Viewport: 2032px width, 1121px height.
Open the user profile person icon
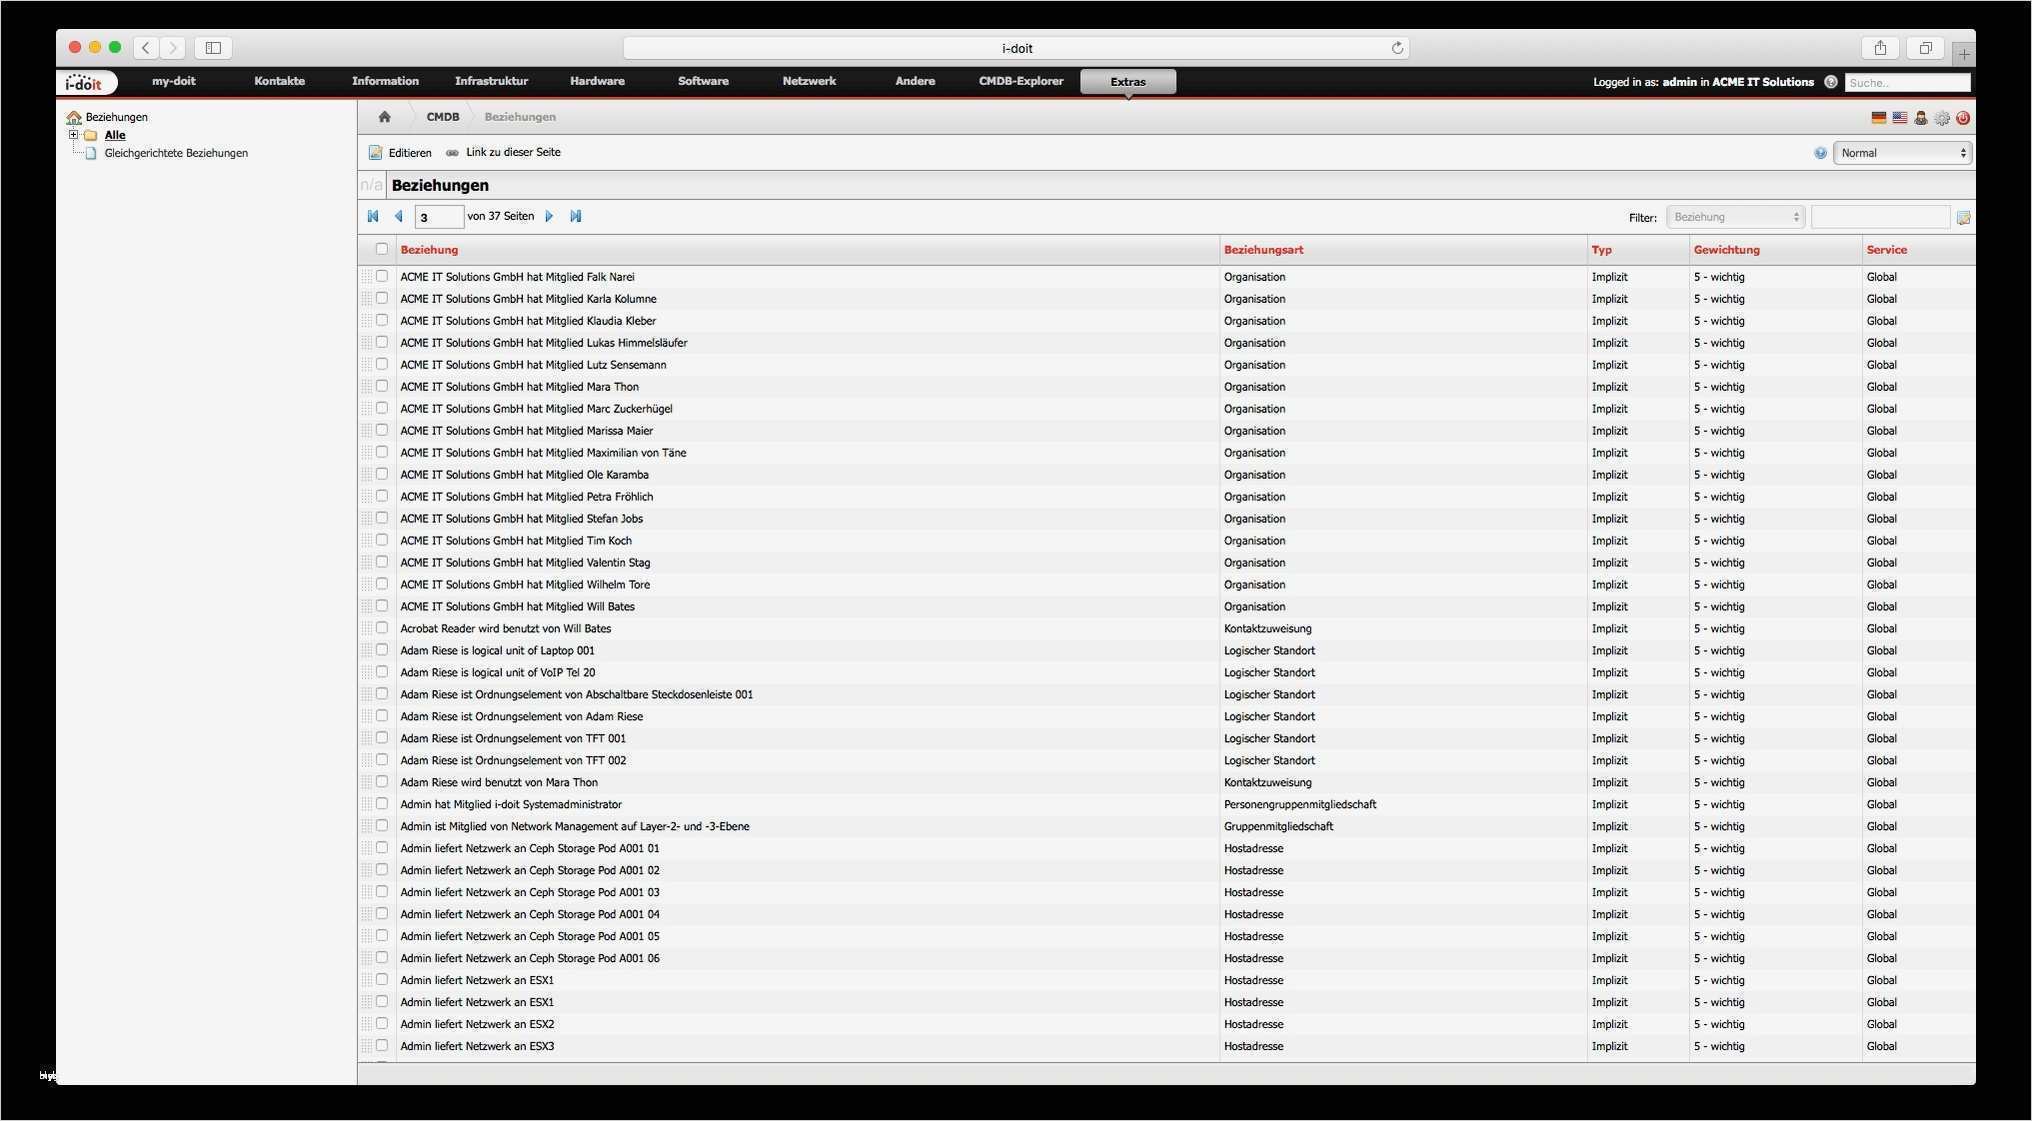(x=1921, y=118)
